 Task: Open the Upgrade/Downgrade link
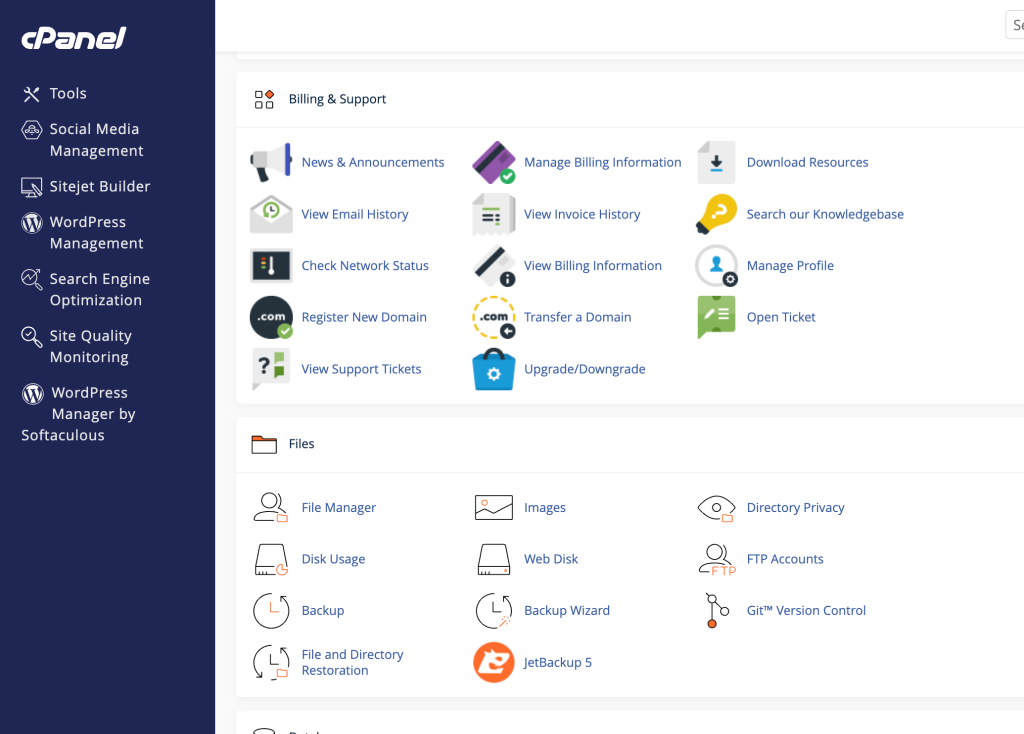tap(584, 369)
